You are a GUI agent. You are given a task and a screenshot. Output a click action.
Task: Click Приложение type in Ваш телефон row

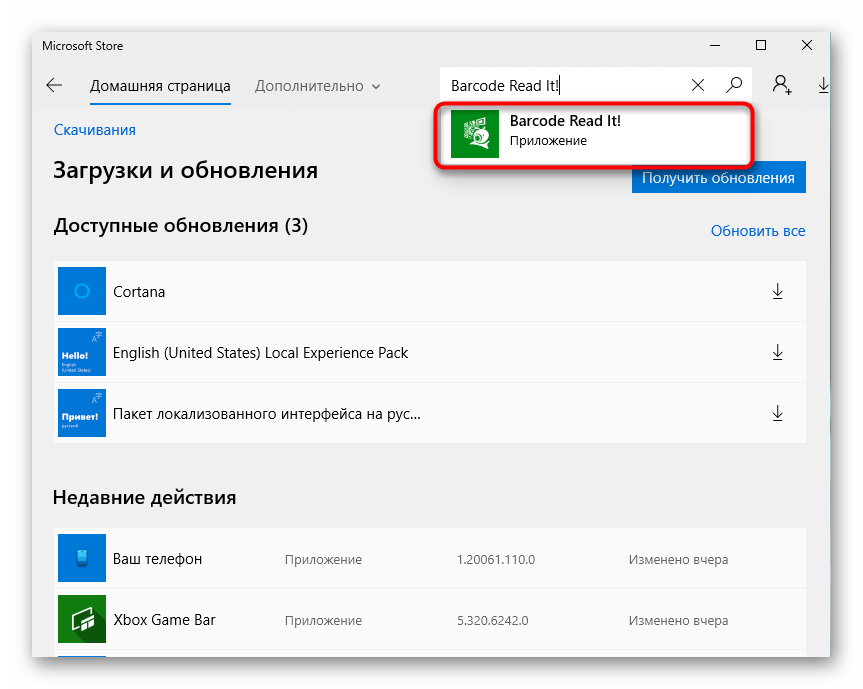(x=323, y=560)
